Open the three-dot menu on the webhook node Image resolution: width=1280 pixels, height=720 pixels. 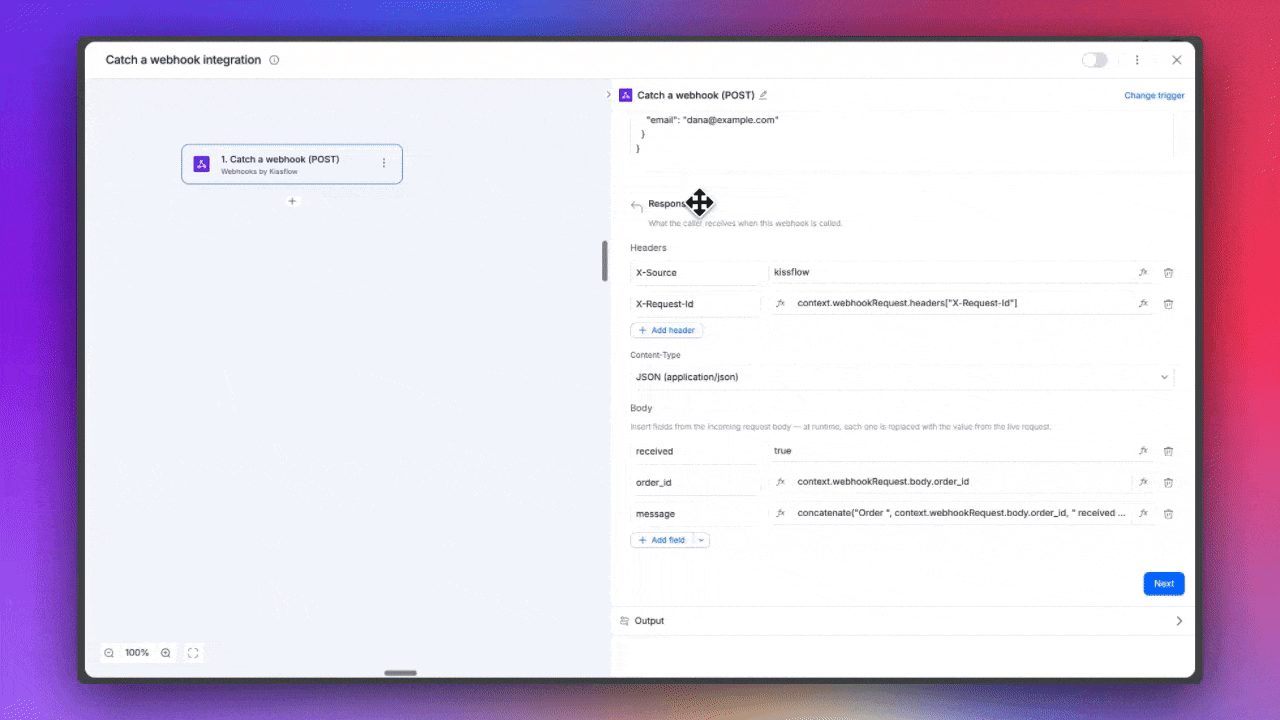click(383, 163)
